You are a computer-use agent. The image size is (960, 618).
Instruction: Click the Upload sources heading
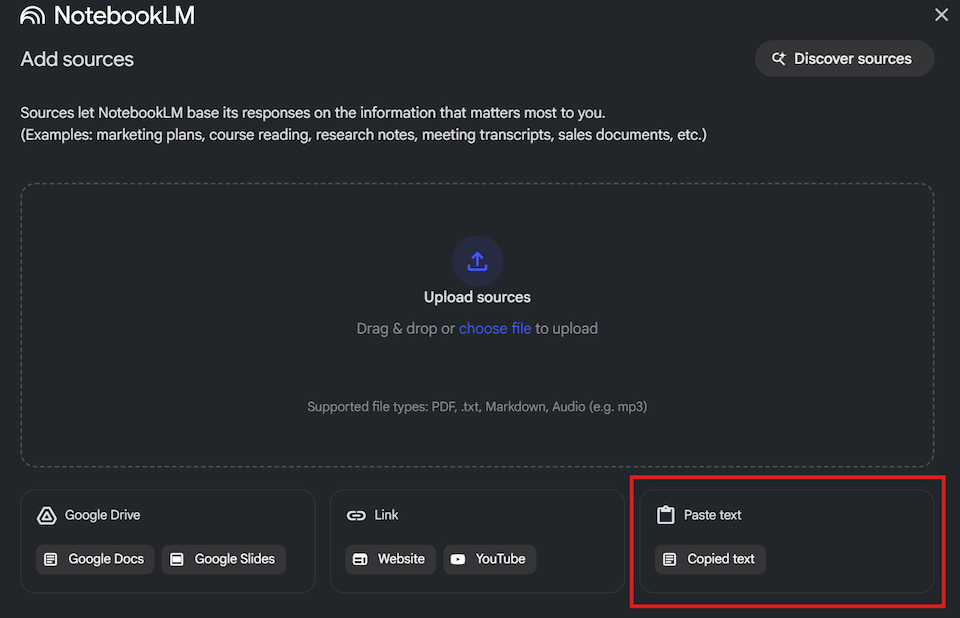coord(477,297)
